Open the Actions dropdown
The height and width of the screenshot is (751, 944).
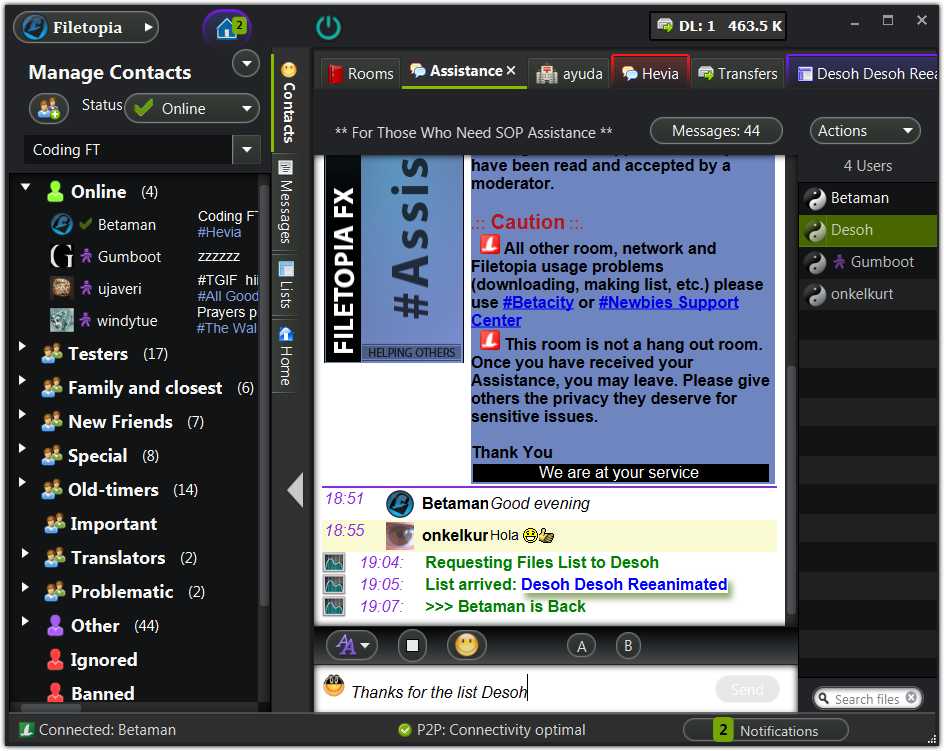865,131
